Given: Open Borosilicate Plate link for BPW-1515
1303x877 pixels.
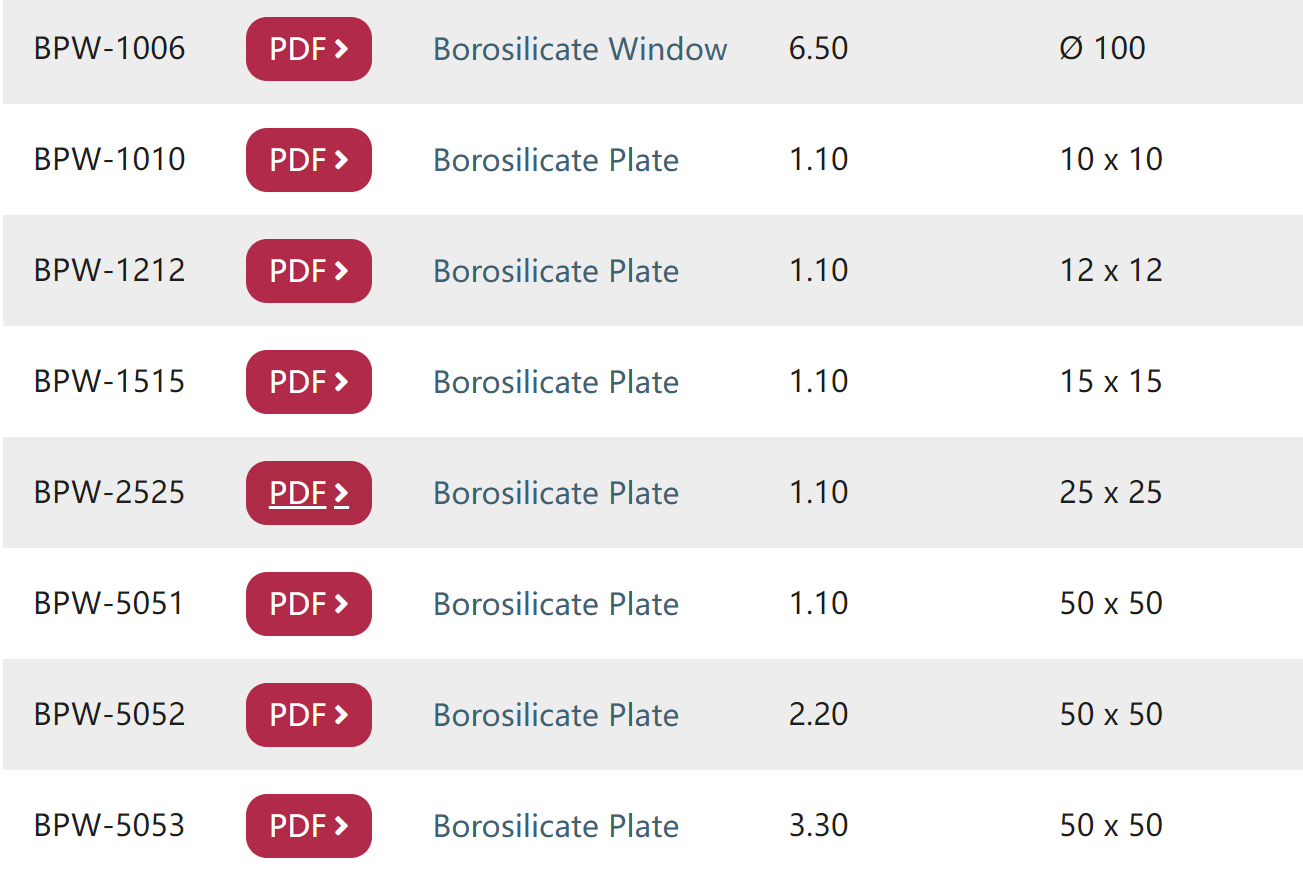Looking at the screenshot, I should (x=556, y=382).
